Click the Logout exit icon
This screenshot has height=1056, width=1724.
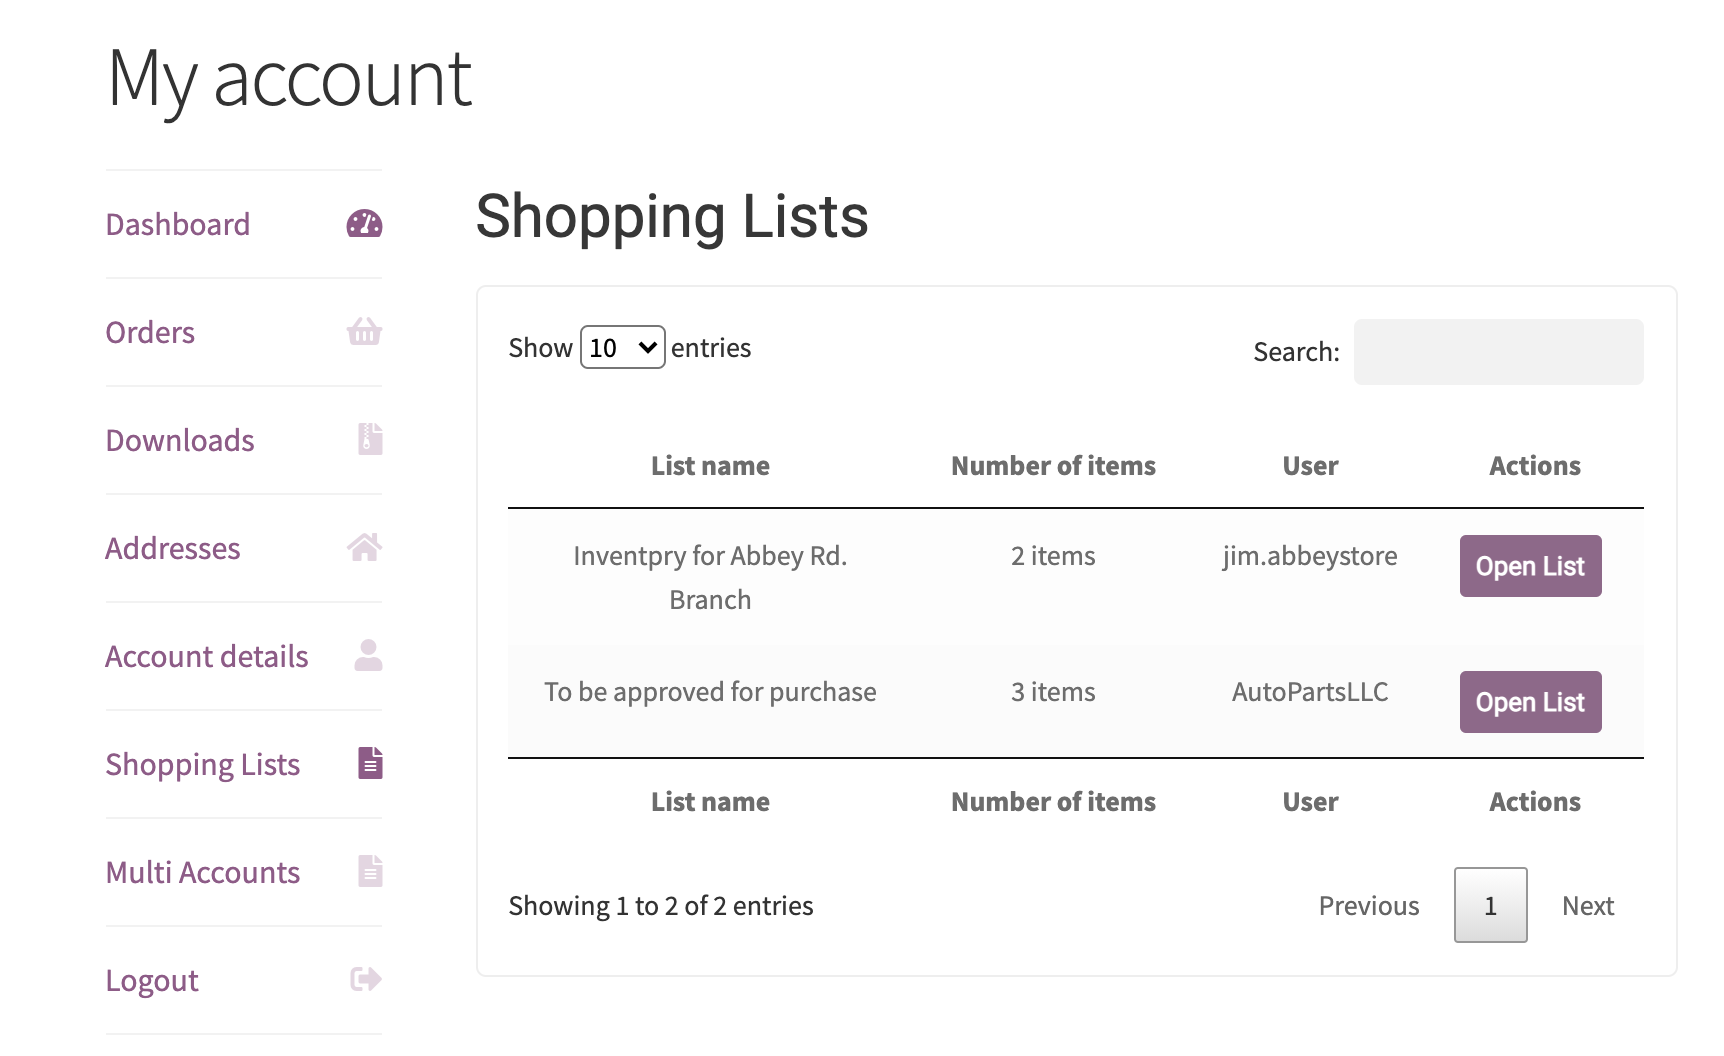click(363, 979)
